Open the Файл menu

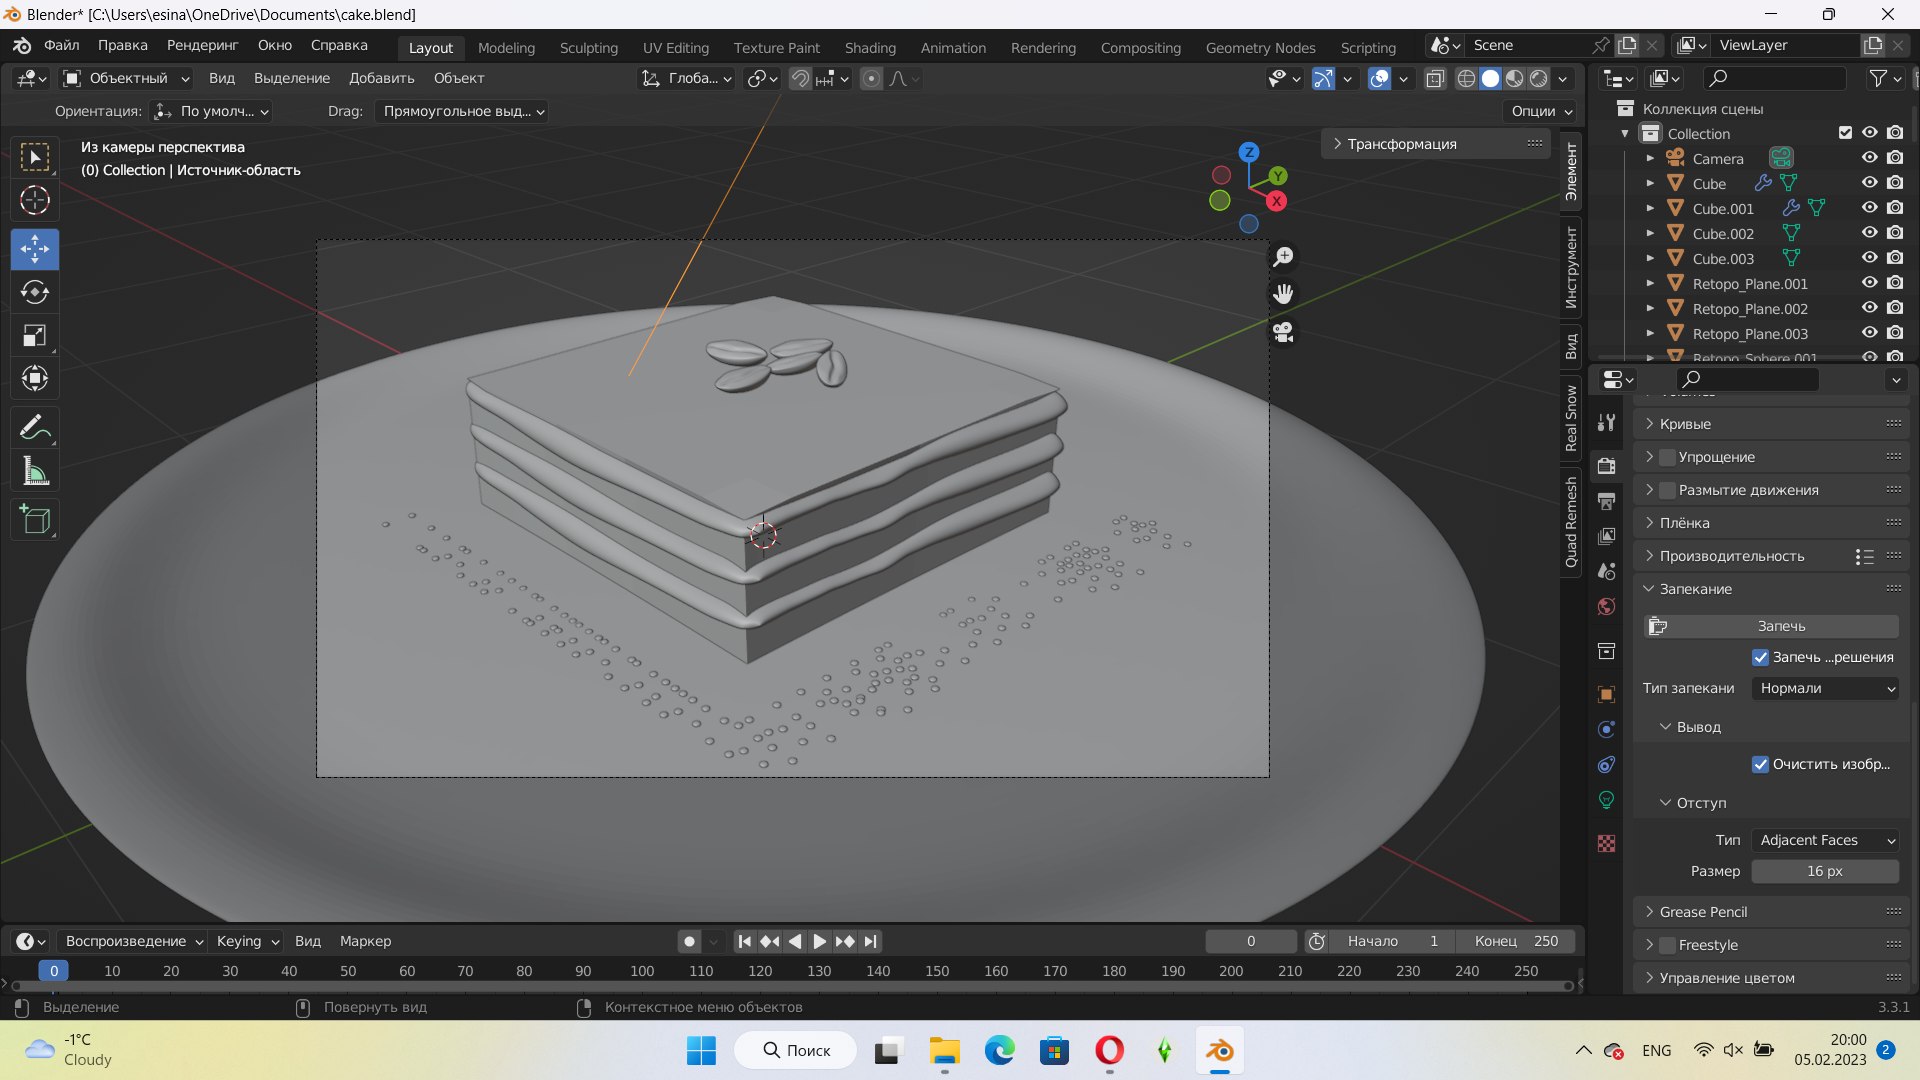[x=61, y=45]
